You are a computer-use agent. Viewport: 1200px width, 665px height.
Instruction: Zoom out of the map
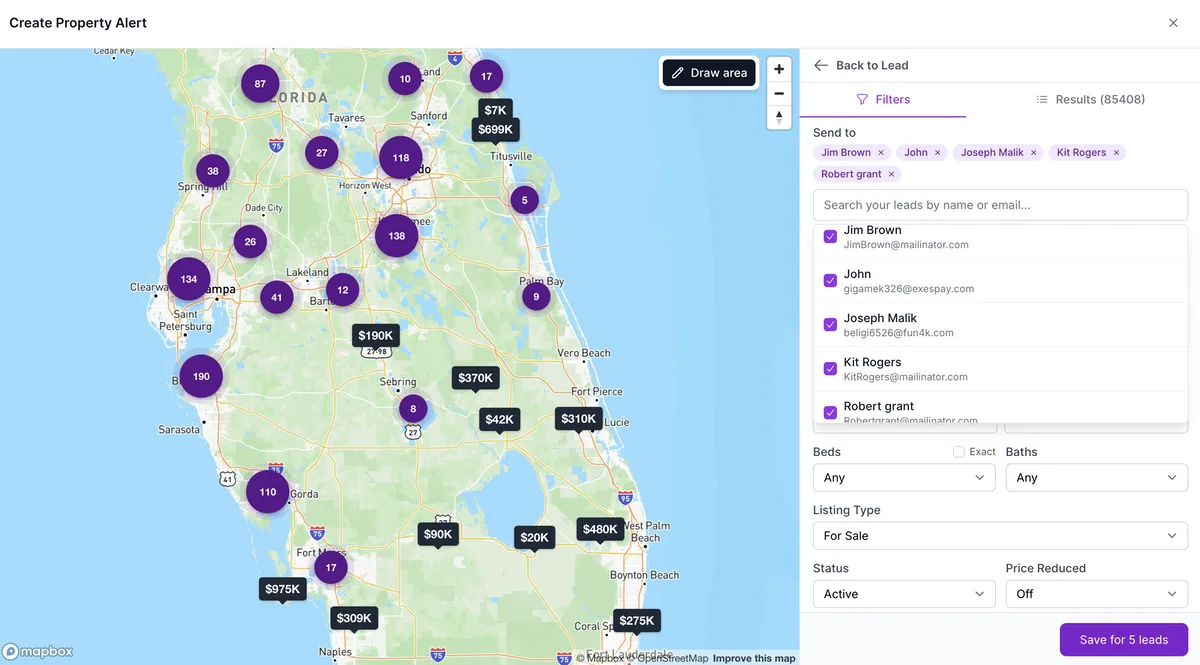click(x=779, y=93)
